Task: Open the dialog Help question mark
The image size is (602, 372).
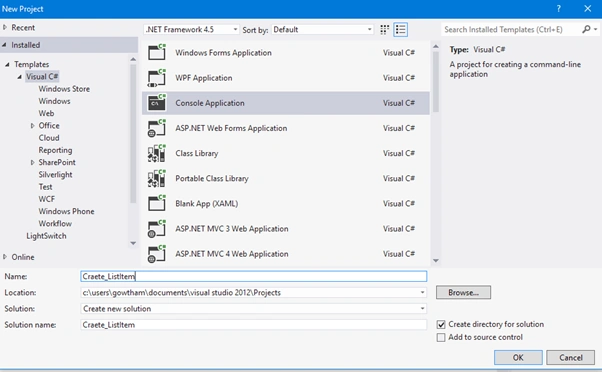Action: point(559,8)
